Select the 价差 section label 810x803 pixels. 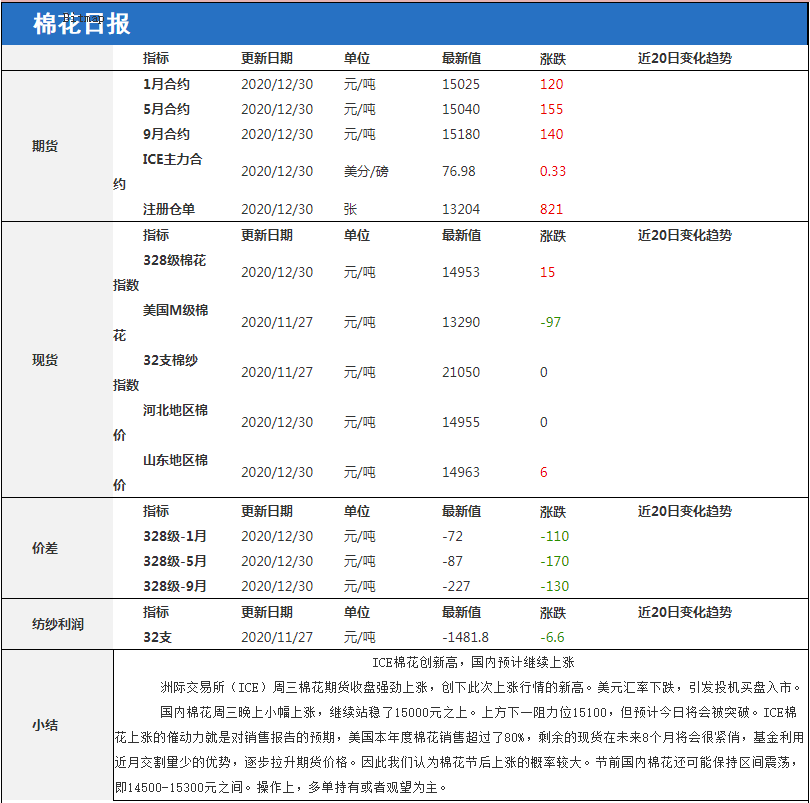point(45,548)
